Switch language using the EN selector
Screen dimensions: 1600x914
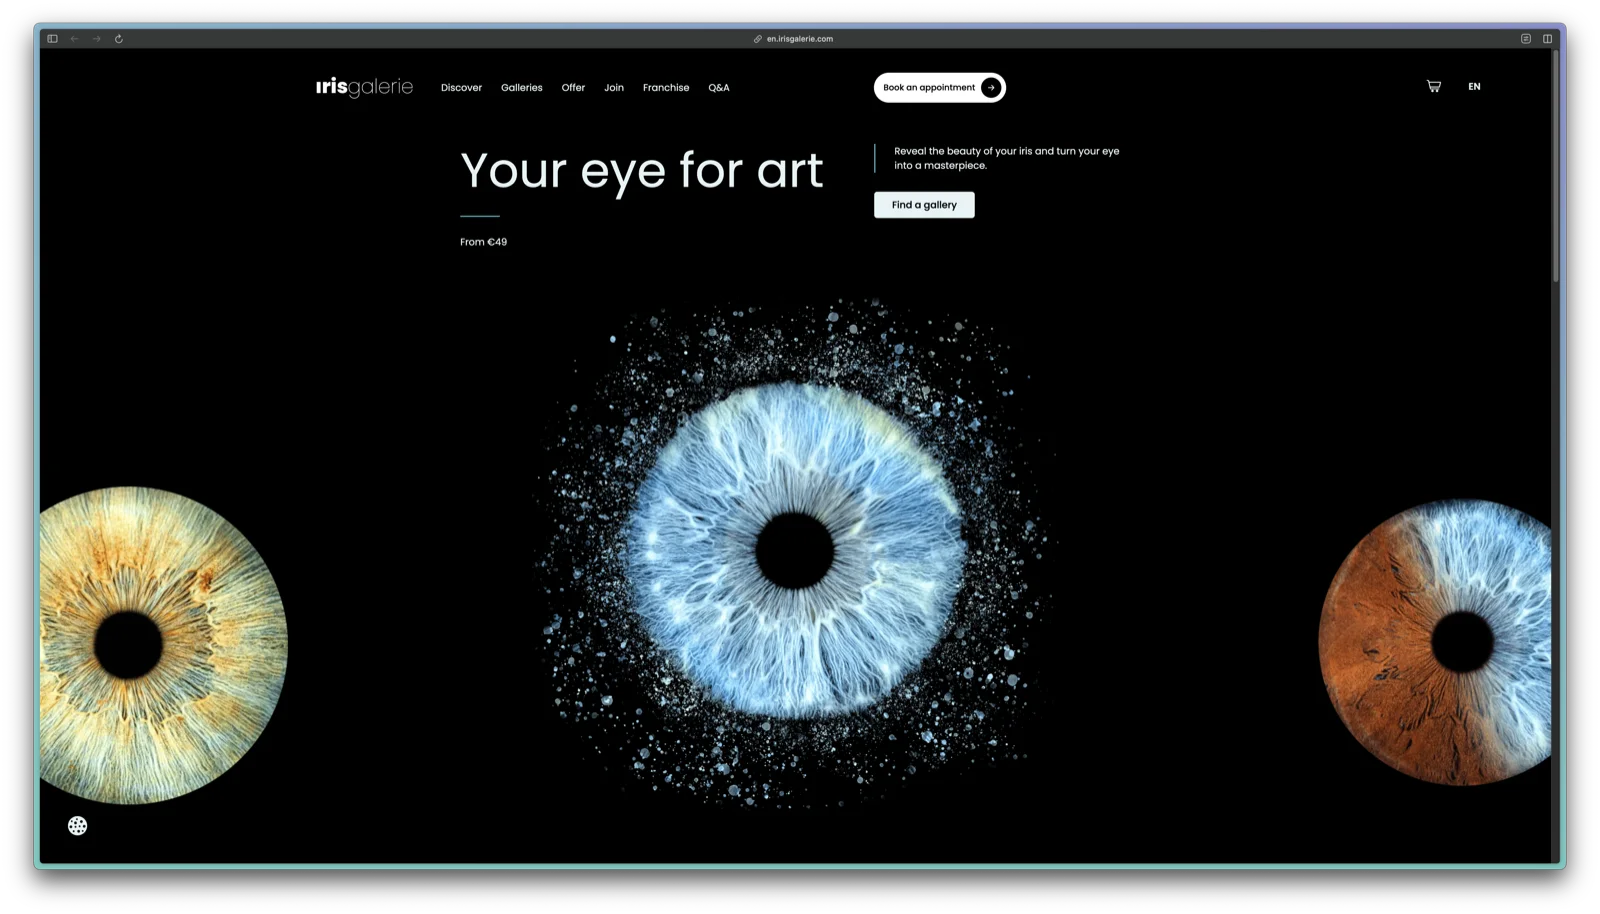coord(1474,86)
